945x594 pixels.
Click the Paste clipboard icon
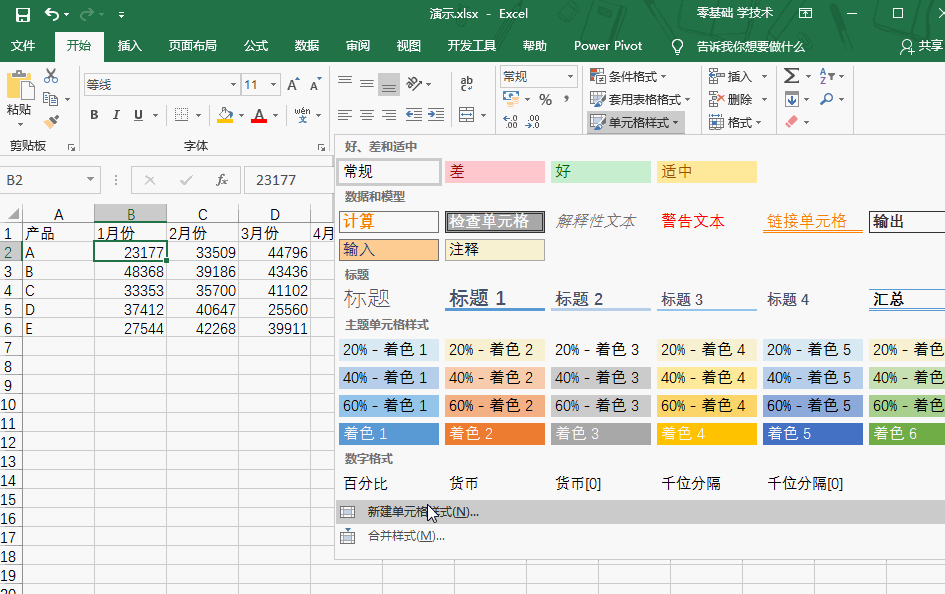[x=20, y=85]
